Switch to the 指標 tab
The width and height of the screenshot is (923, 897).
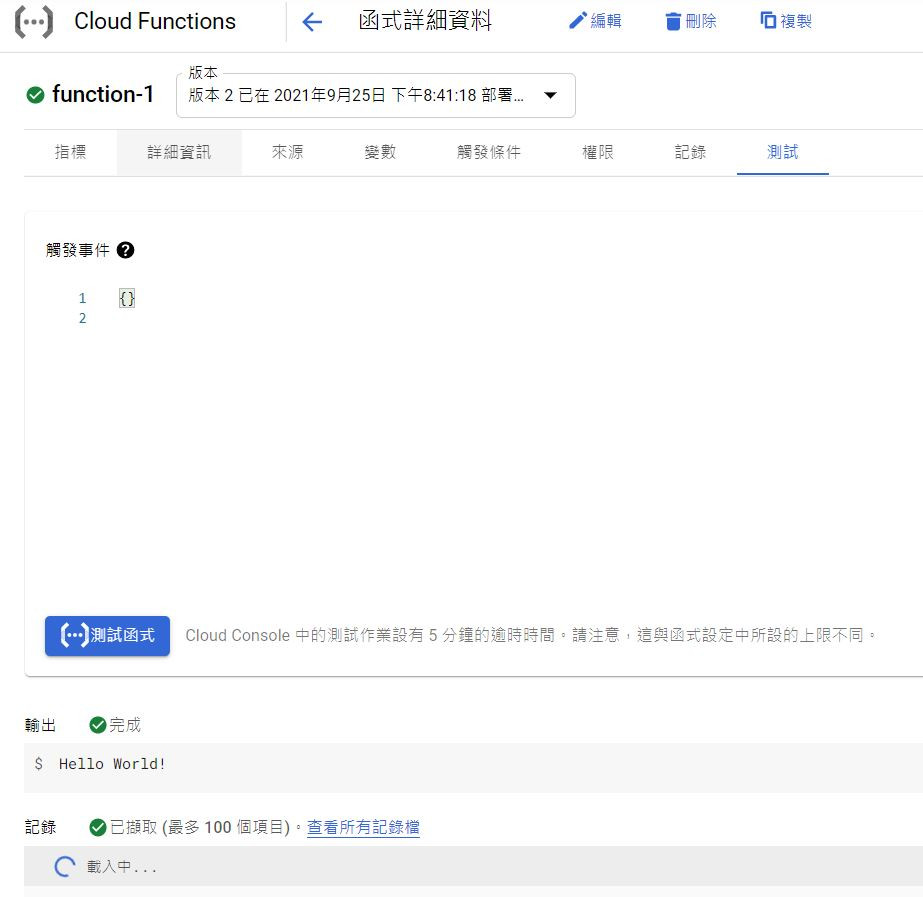(x=71, y=152)
